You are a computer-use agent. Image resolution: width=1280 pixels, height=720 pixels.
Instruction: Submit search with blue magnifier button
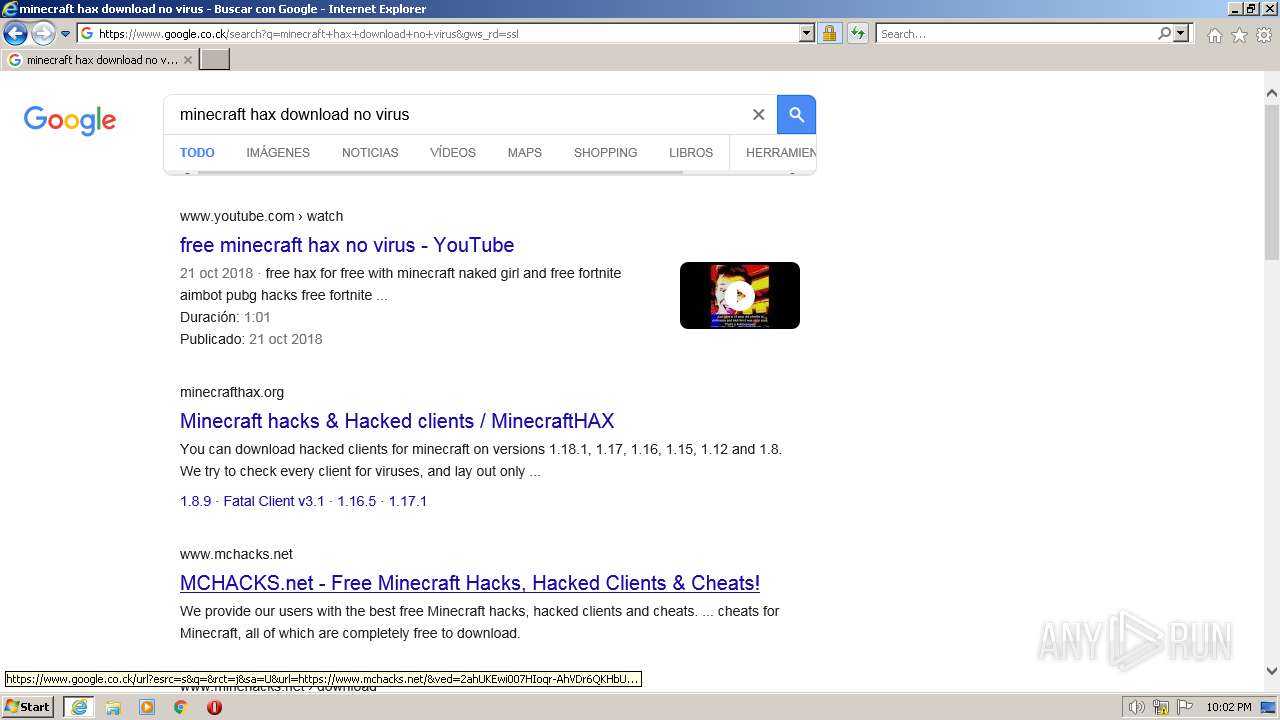[797, 114]
